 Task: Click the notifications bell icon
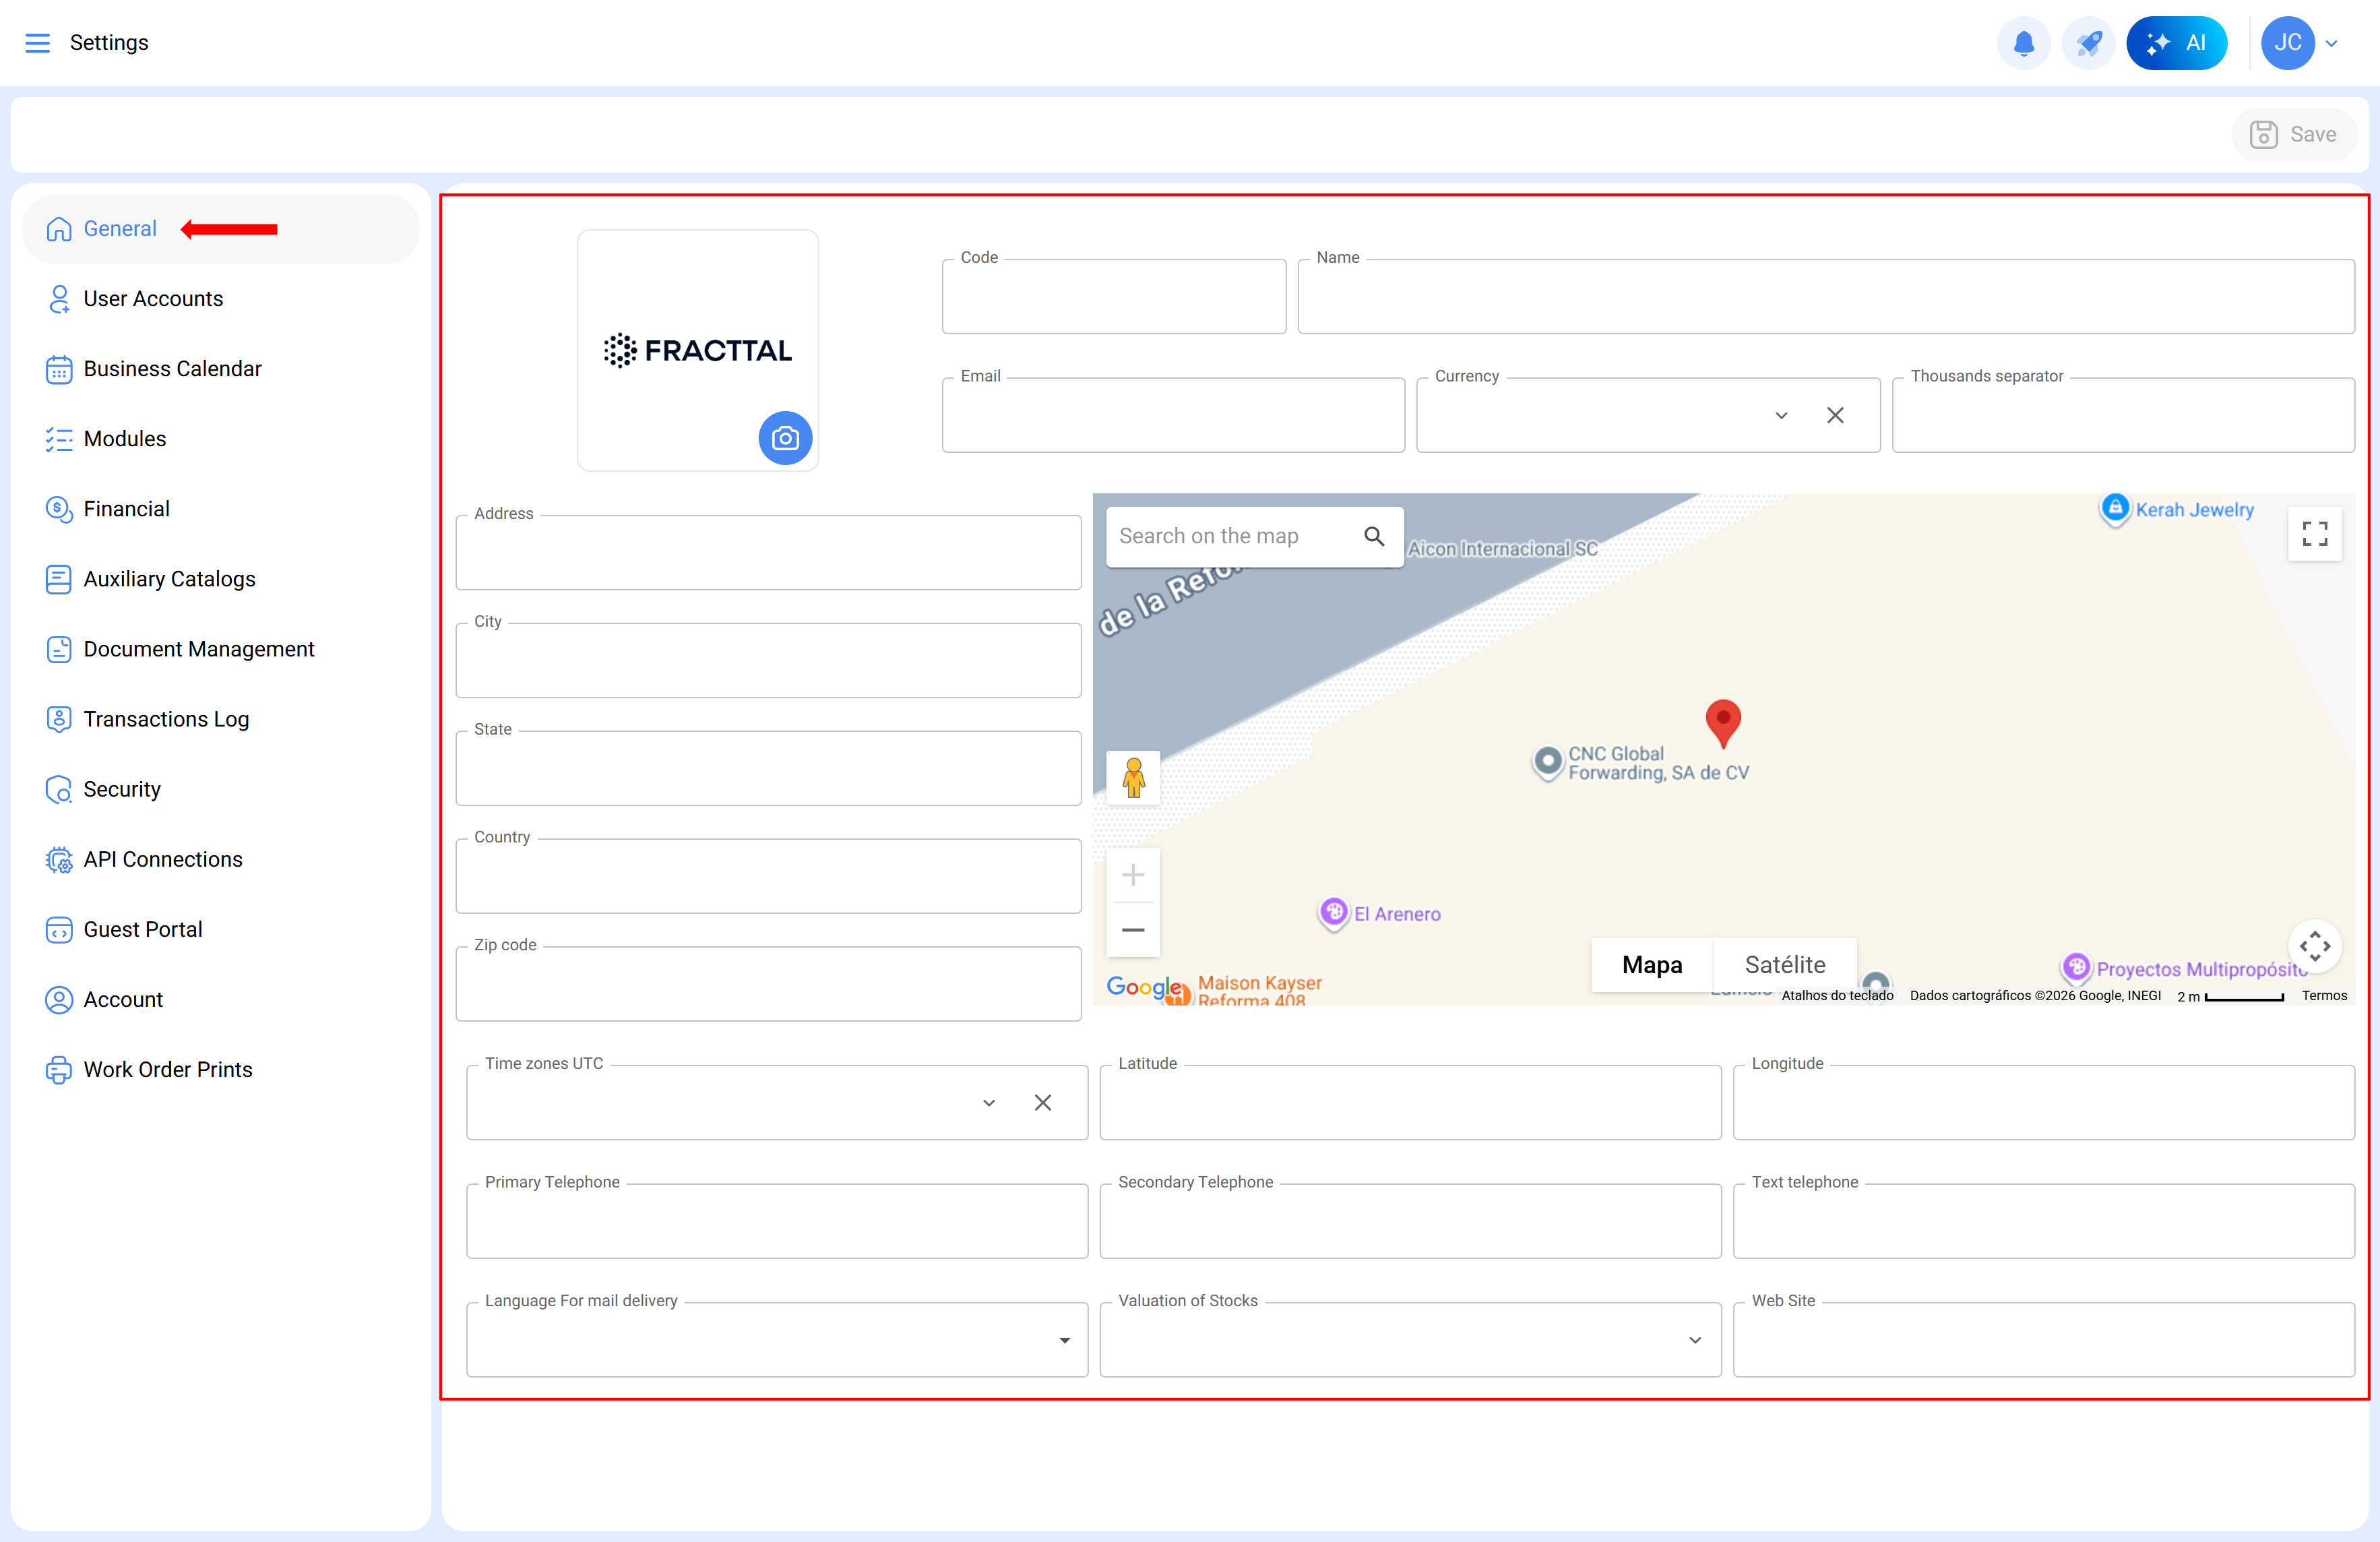(2023, 43)
